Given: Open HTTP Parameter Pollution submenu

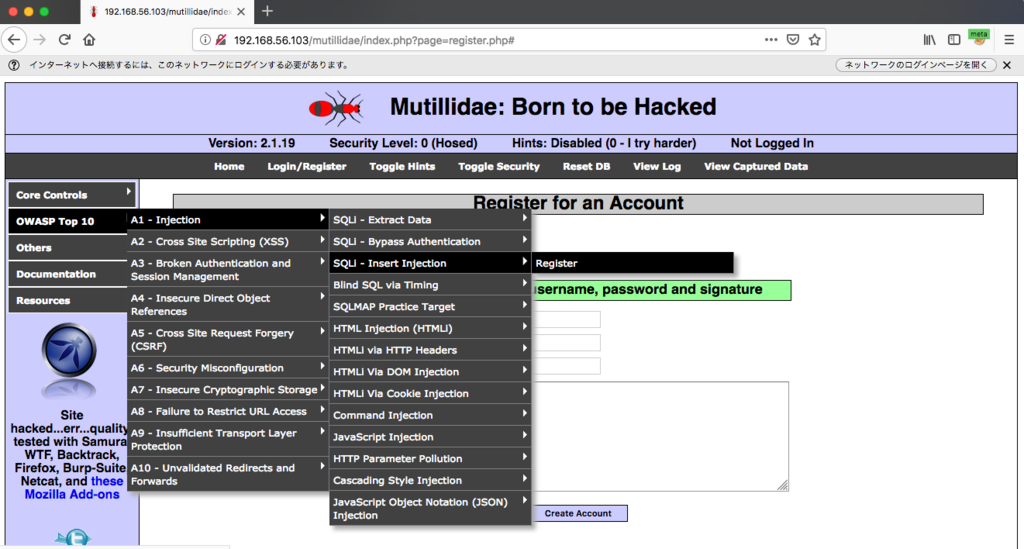Looking at the screenshot, I should coord(430,458).
